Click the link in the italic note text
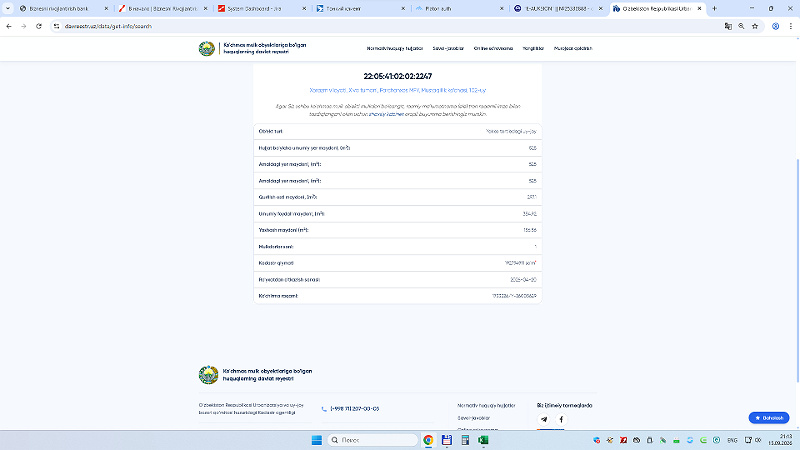This screenshot has height=450, width=800. click(386, 114)
